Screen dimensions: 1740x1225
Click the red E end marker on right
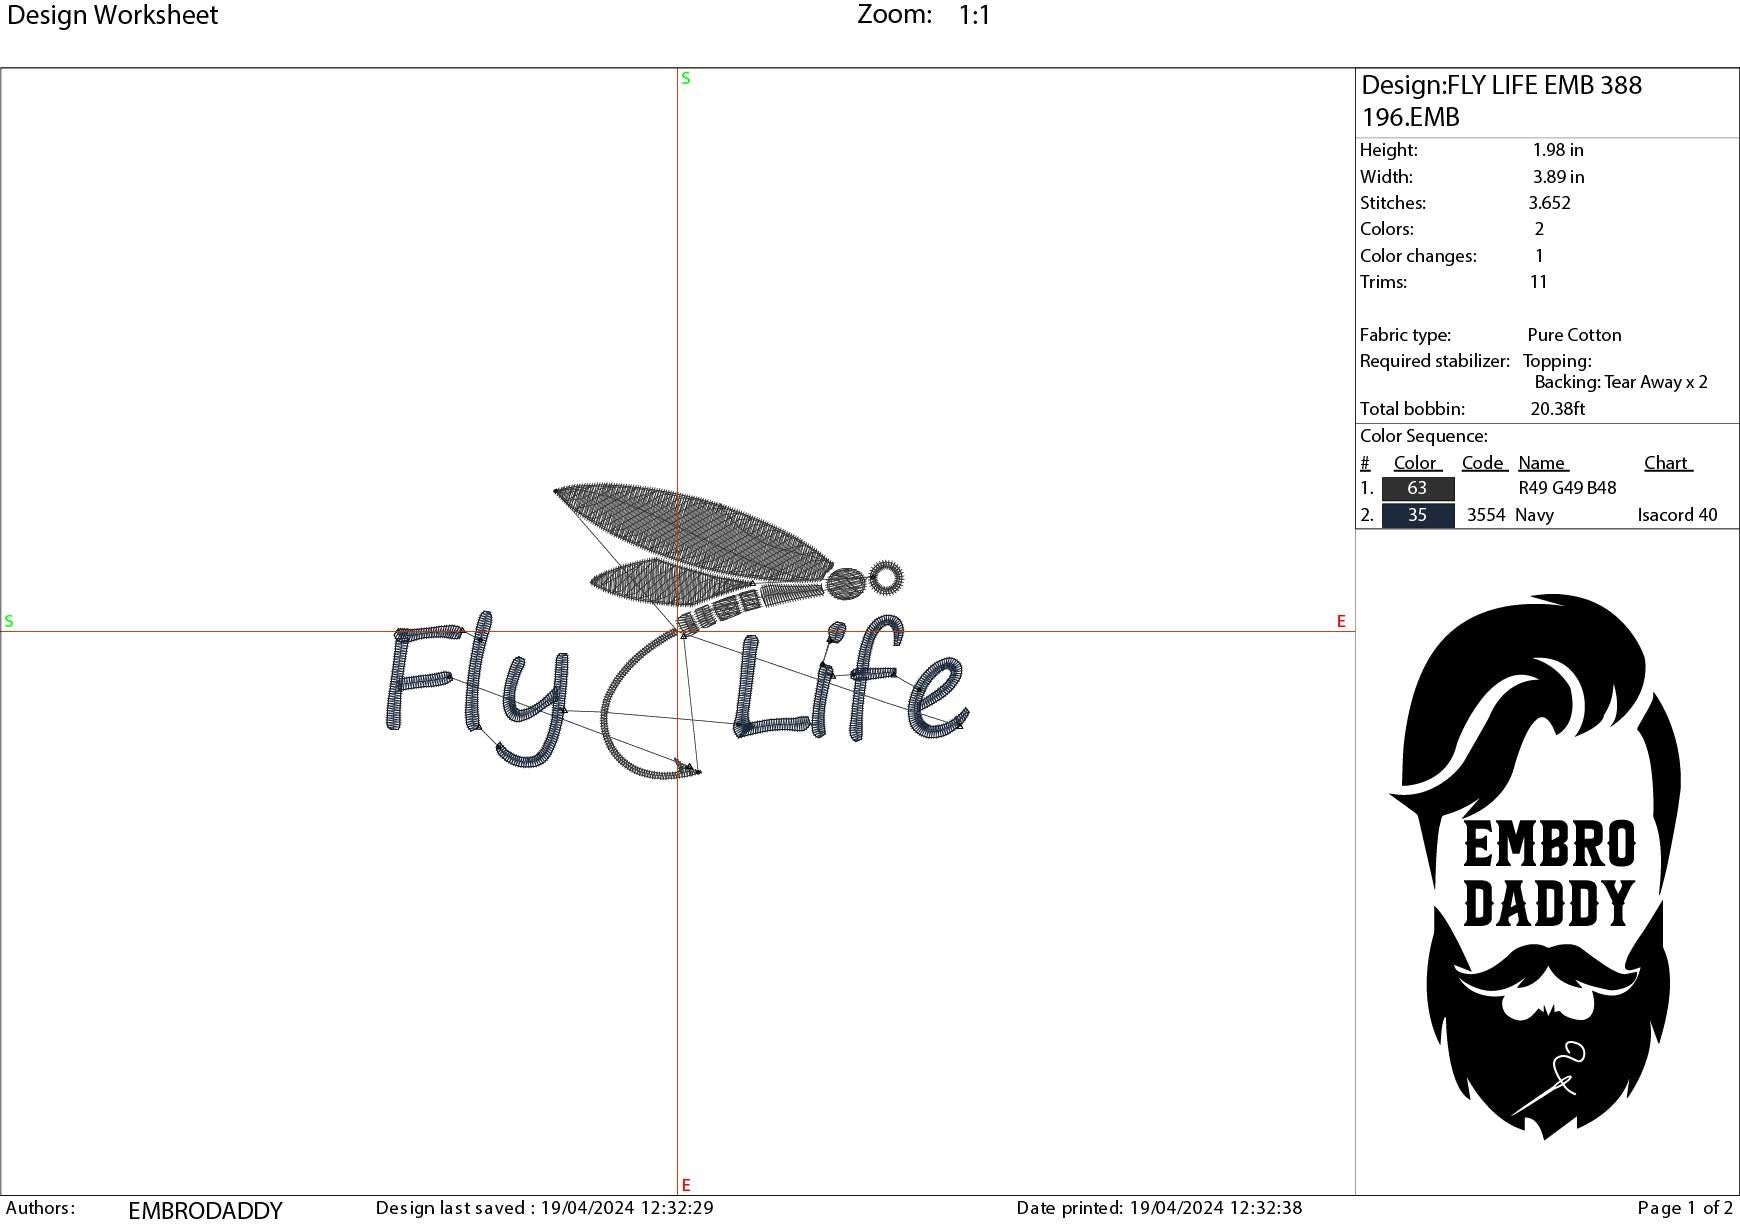(1341, 621)
